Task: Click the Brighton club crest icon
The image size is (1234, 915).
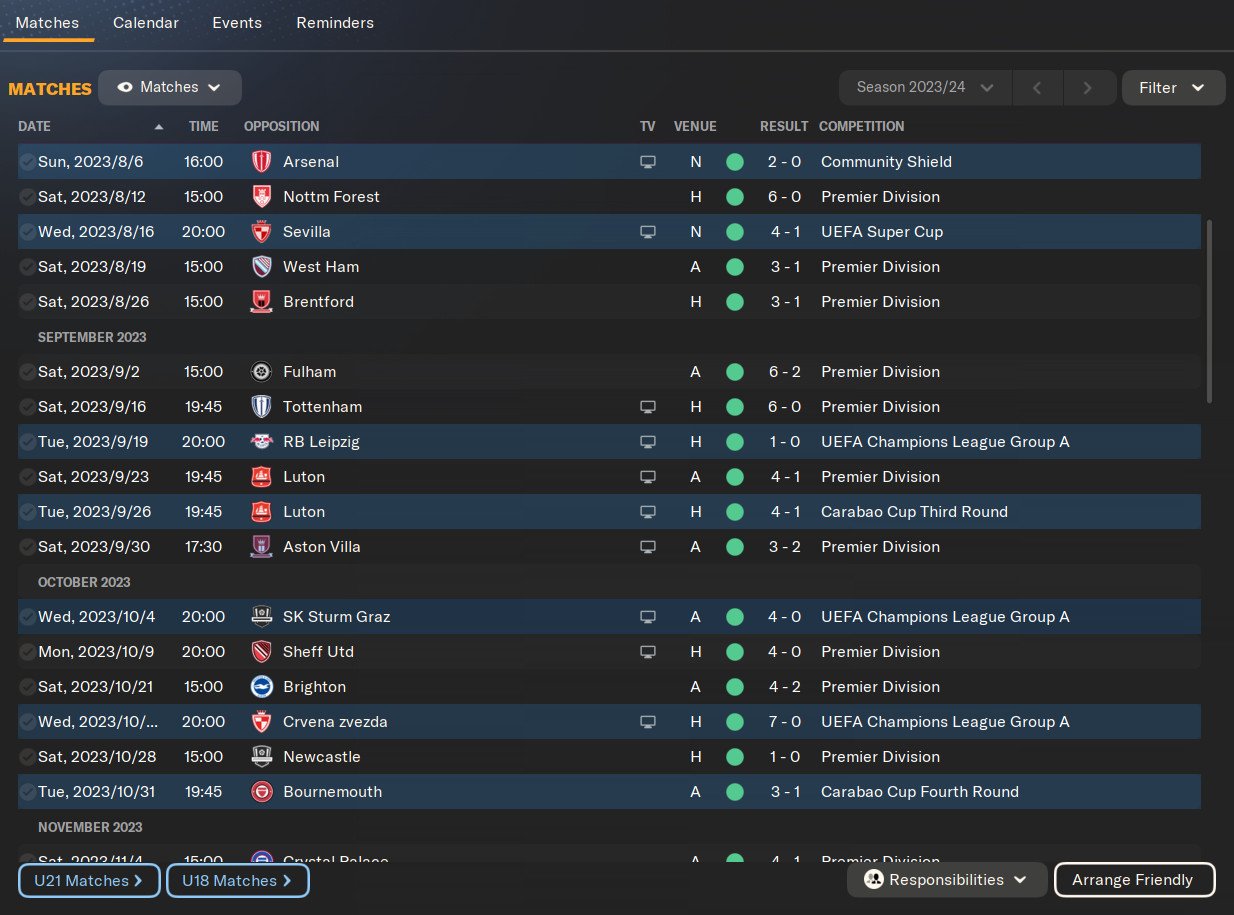Action: [x=261, y=687]
